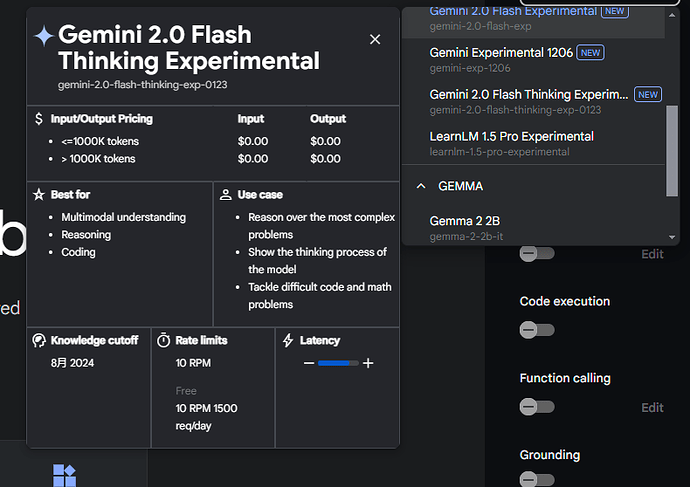Click the scroll up arrow in model list

[x=672, y=15]
